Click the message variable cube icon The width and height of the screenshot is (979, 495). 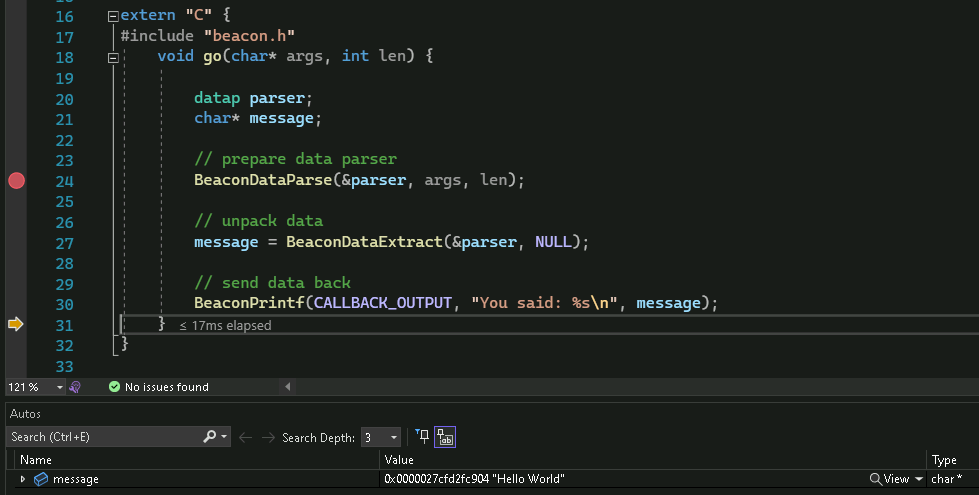[x=41, y=479]
